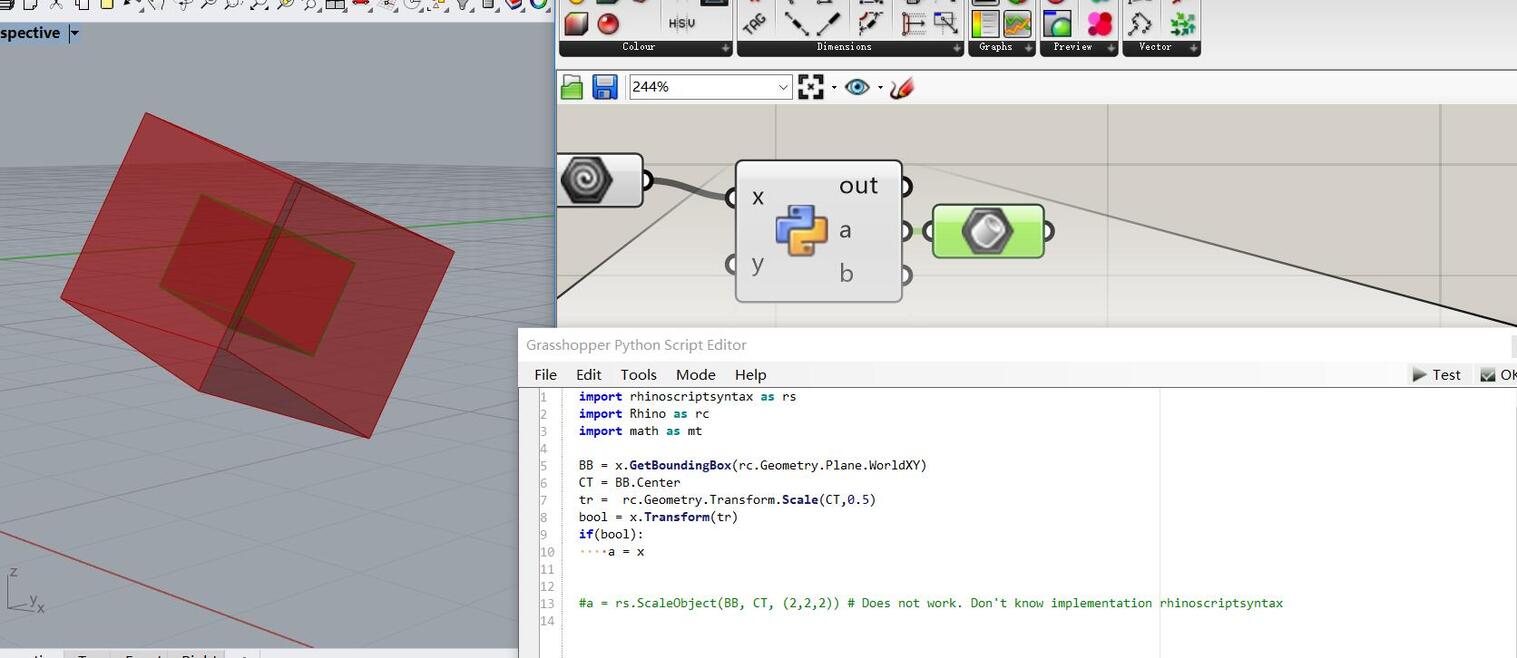Click the commented rs.ScaleObject line

930,603
